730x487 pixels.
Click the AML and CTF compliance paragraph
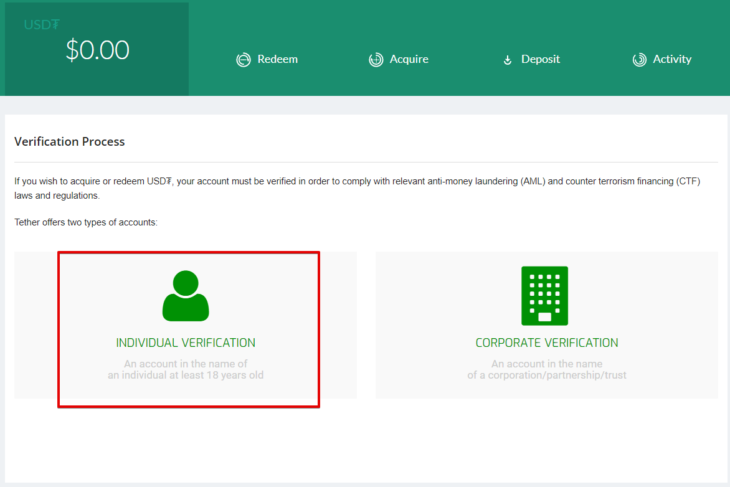point(357,188)
